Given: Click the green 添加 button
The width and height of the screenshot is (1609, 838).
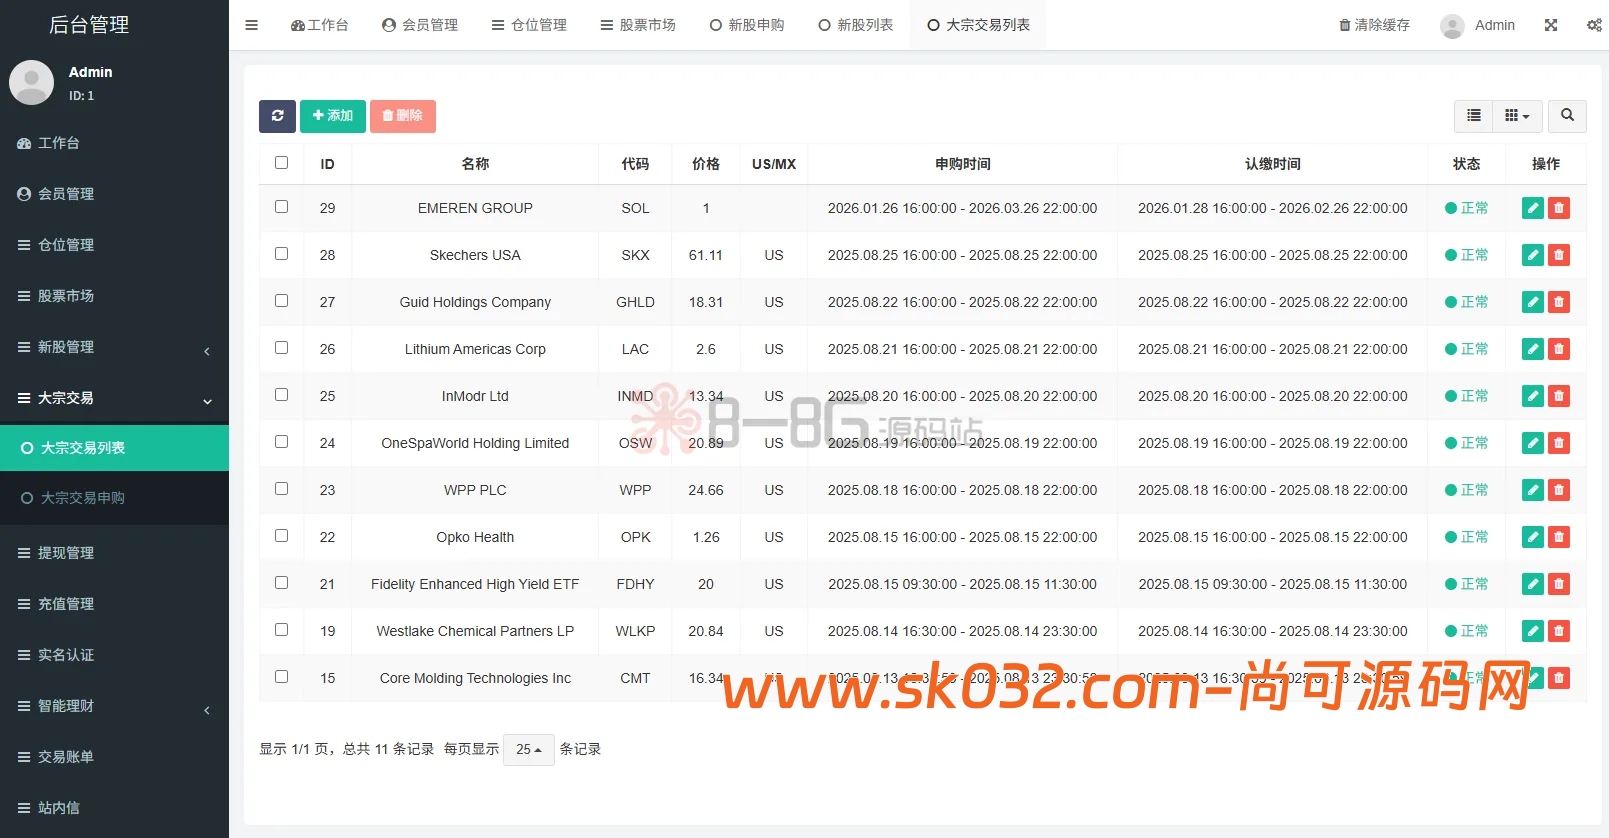Looking at the screenshot, I should [333, 116].
